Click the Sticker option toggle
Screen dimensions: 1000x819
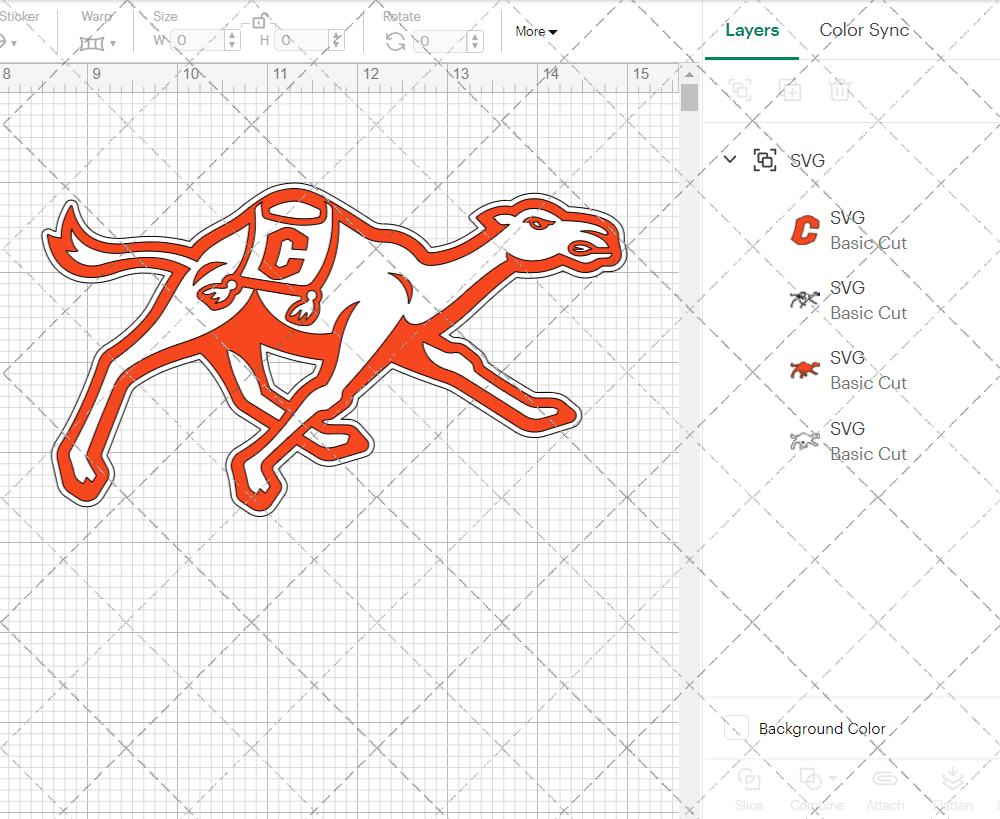(12, 42)
